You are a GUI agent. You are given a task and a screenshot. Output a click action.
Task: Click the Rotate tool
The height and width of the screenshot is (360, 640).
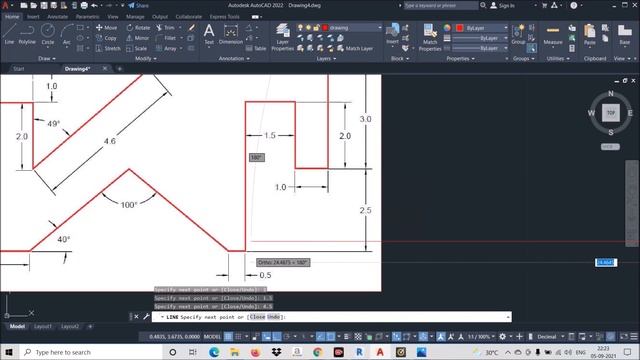click(x=138, y=28)
